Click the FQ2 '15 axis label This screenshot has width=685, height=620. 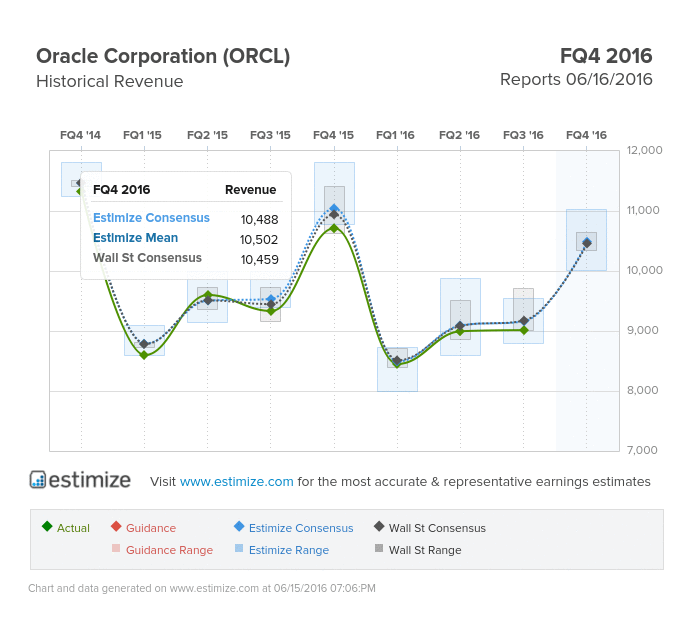coord(208,135)
